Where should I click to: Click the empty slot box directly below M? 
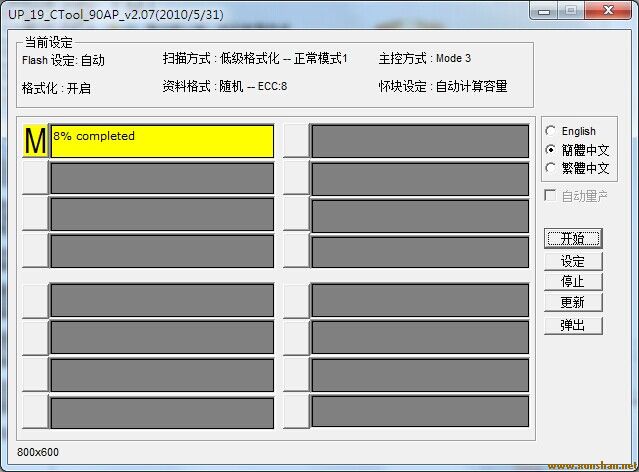(x=35, y=178)
